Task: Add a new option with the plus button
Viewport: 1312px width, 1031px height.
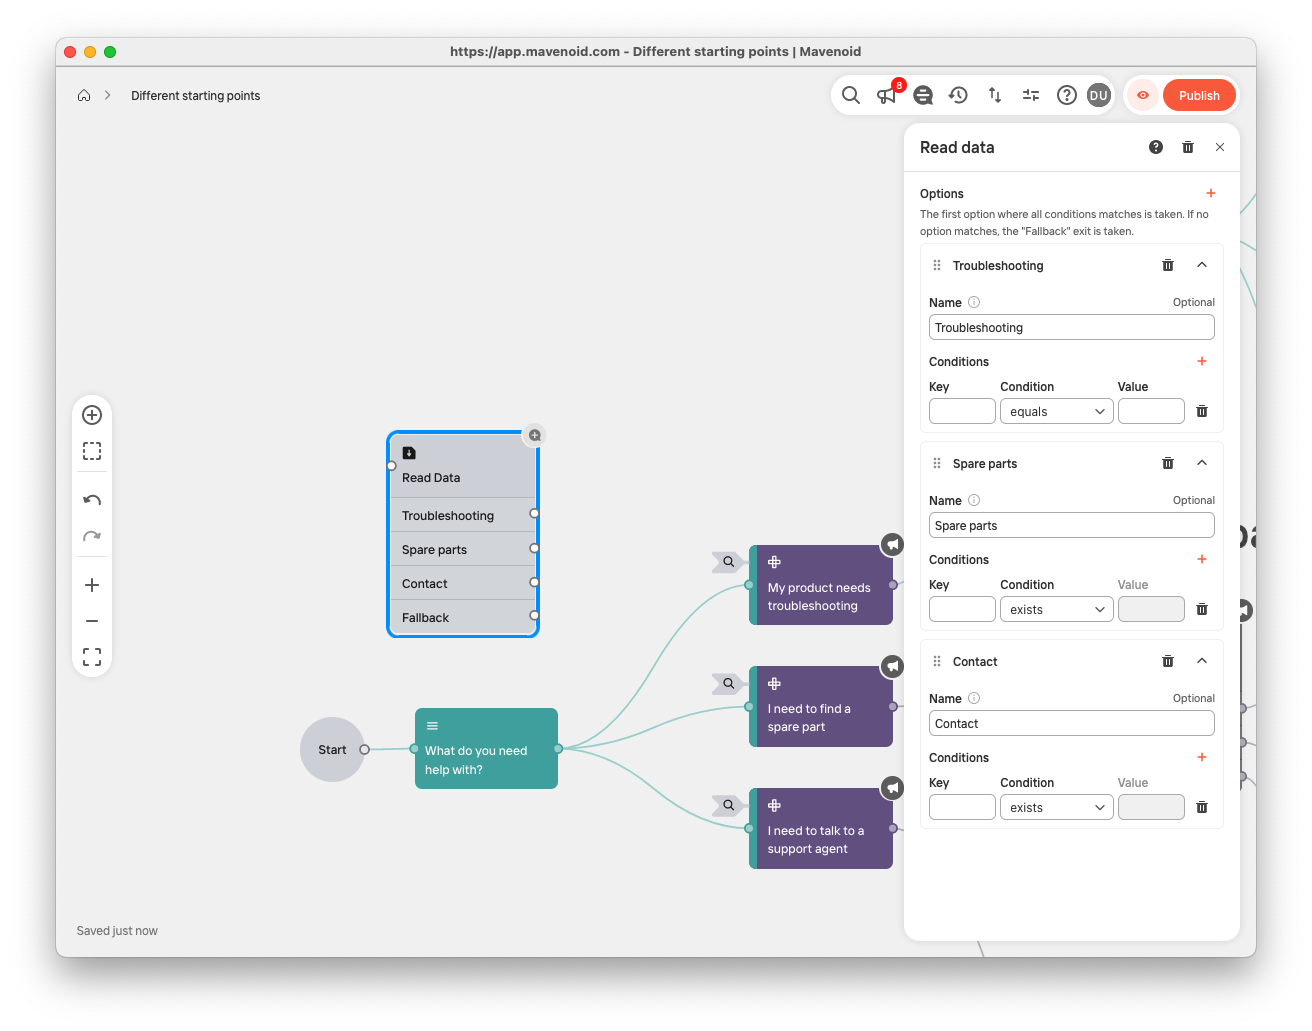Action: [x=1211, y=193]
